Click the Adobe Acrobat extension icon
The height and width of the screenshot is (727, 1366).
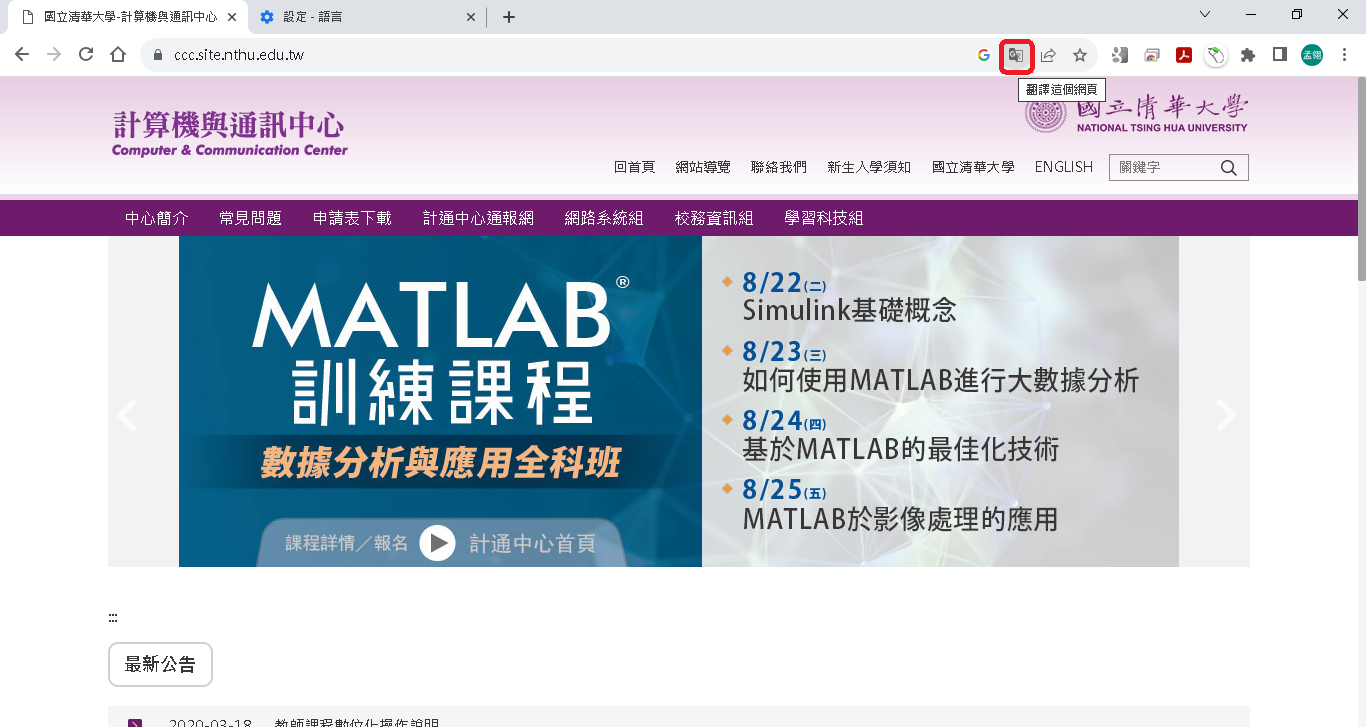click(x=1184, y=55)
